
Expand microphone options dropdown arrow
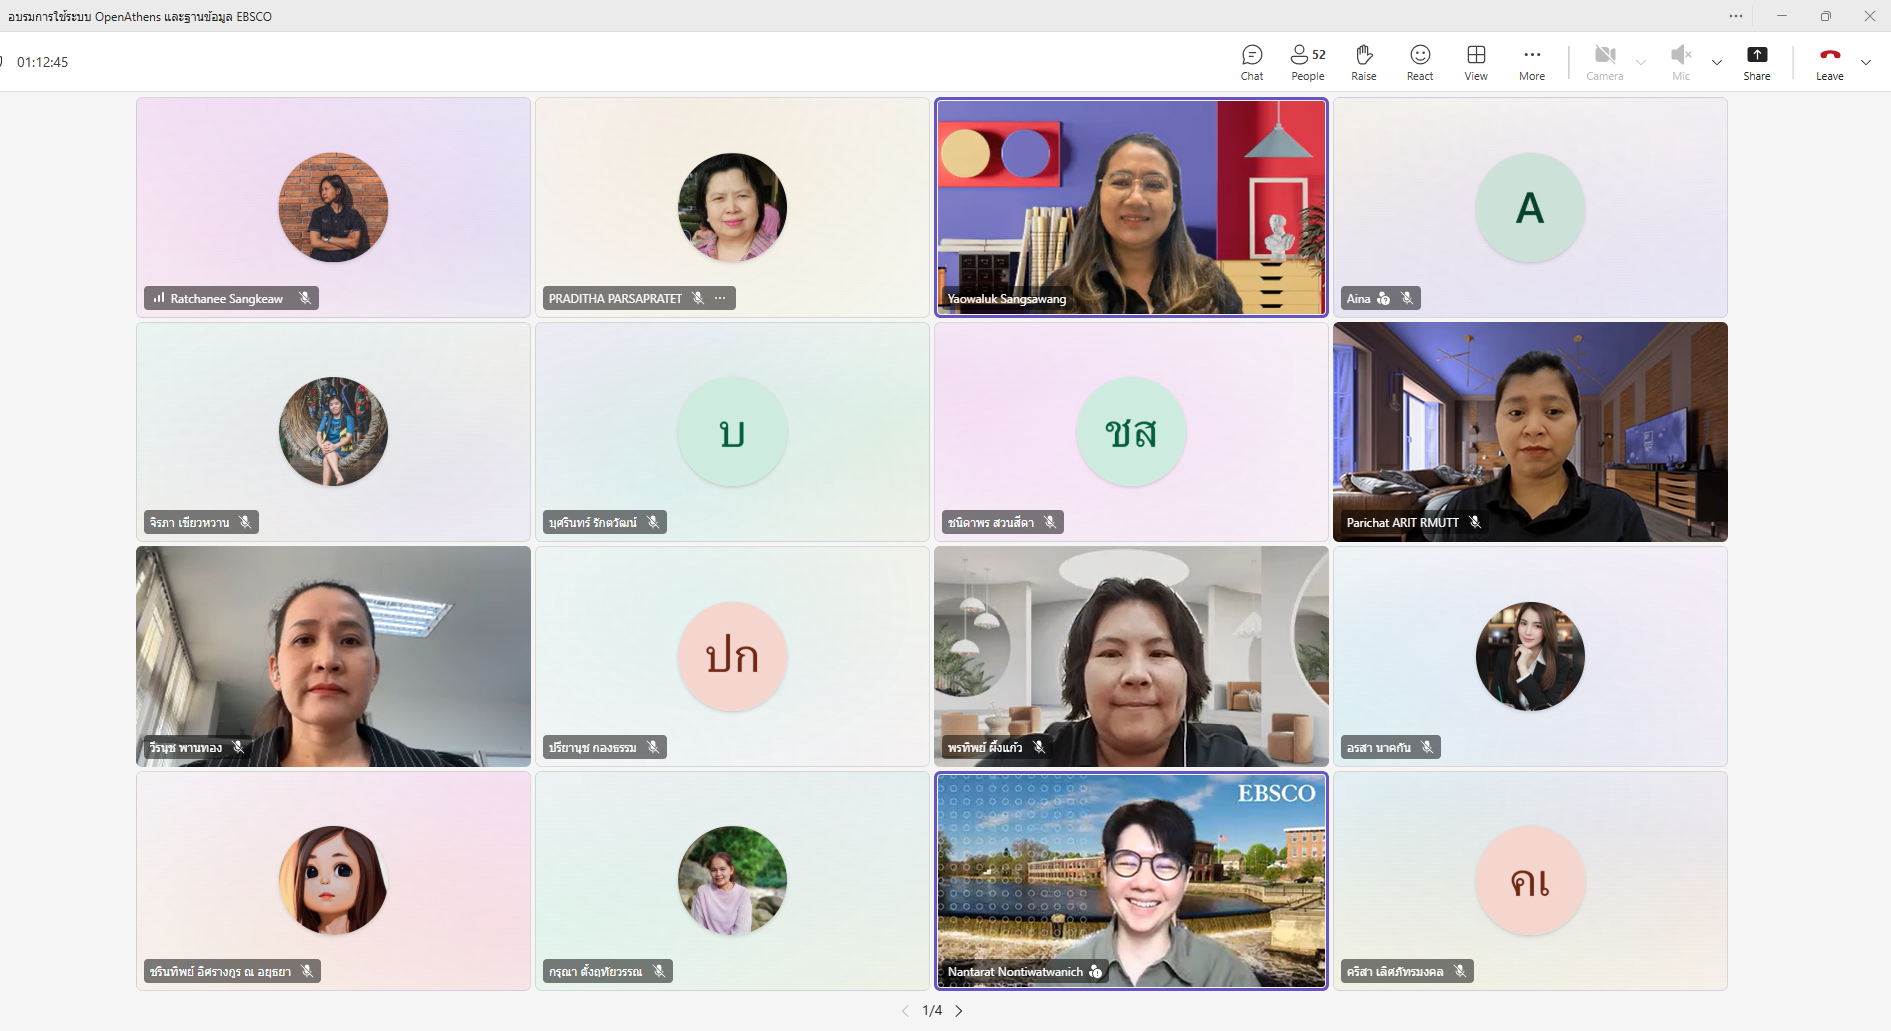(1717, 62)
